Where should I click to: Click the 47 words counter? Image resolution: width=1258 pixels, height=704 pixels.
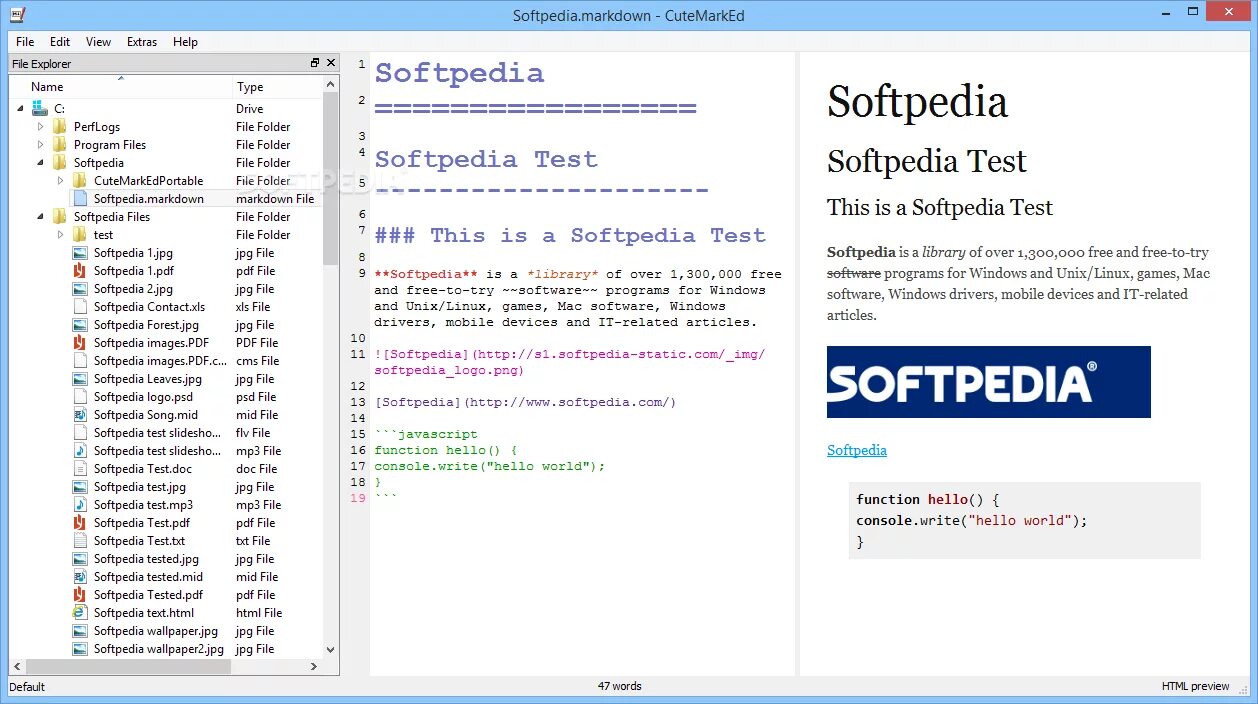pos(620,686)
